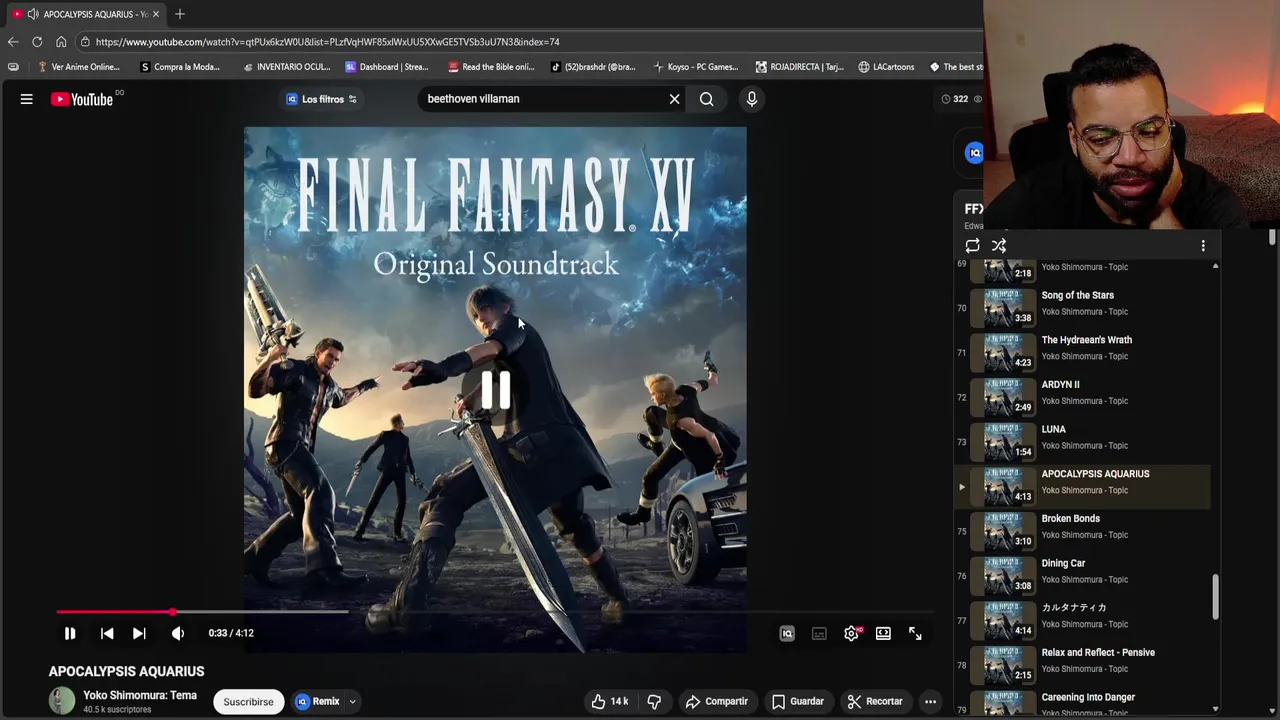
Task: Click the playlist scrollbar
Action: (x=1216, y=596)
